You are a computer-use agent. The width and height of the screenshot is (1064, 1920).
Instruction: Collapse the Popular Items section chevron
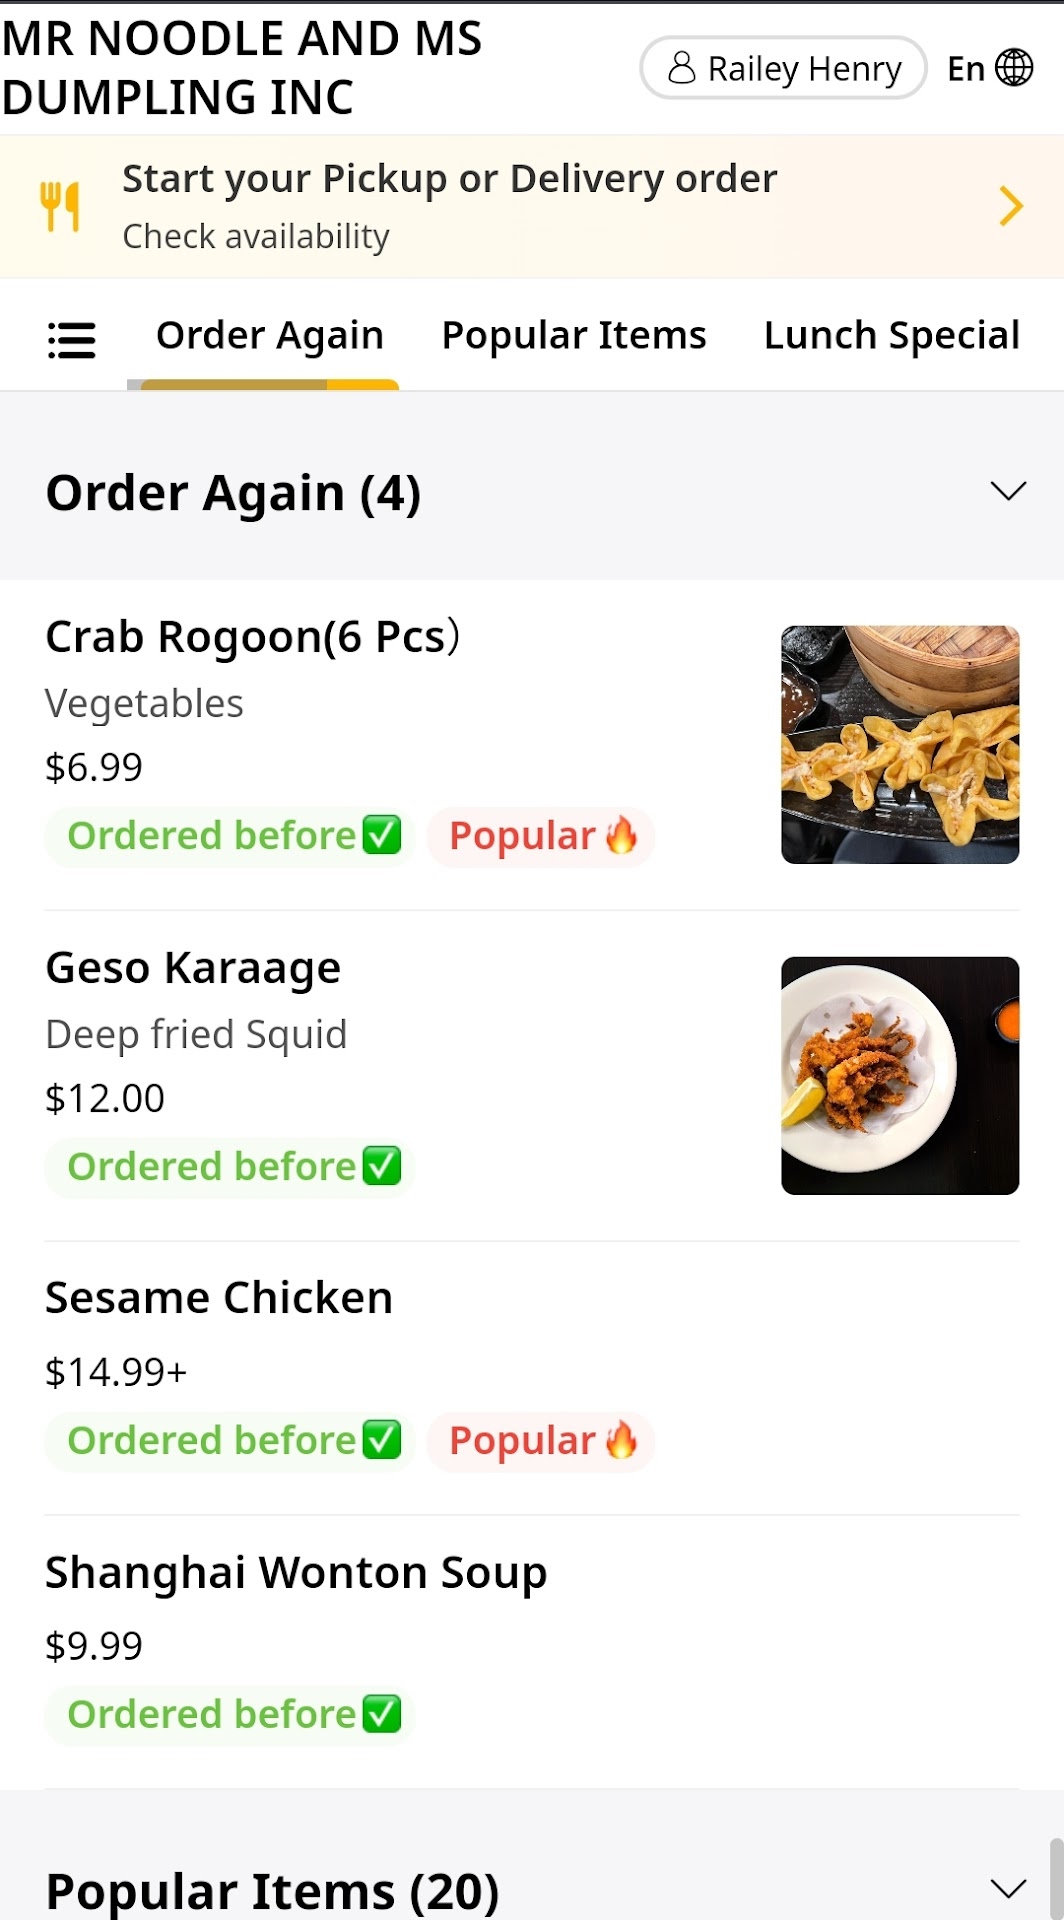(1007, 1888)
